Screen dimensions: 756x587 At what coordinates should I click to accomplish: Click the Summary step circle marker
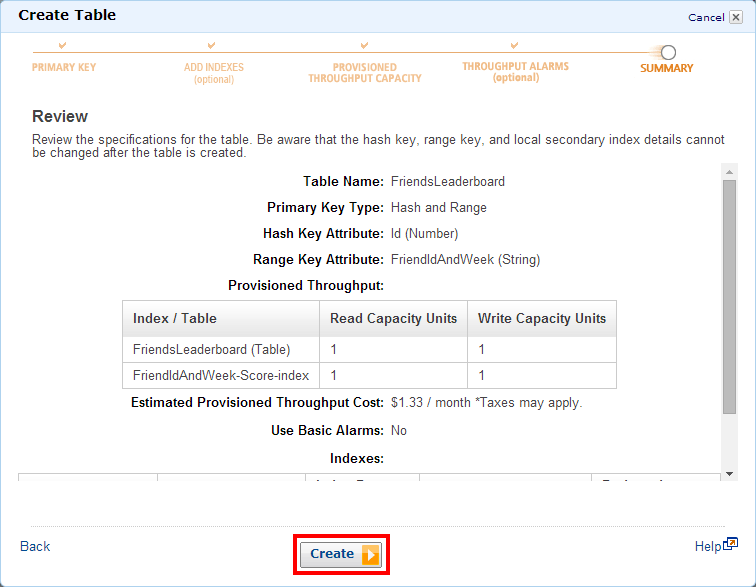click(x=668, y=52)
